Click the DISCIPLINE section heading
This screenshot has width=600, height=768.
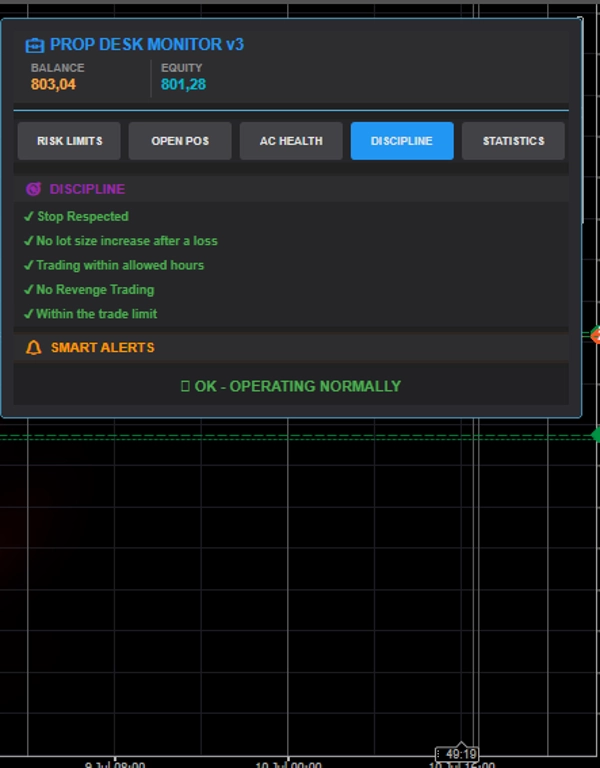pos(87,189)
